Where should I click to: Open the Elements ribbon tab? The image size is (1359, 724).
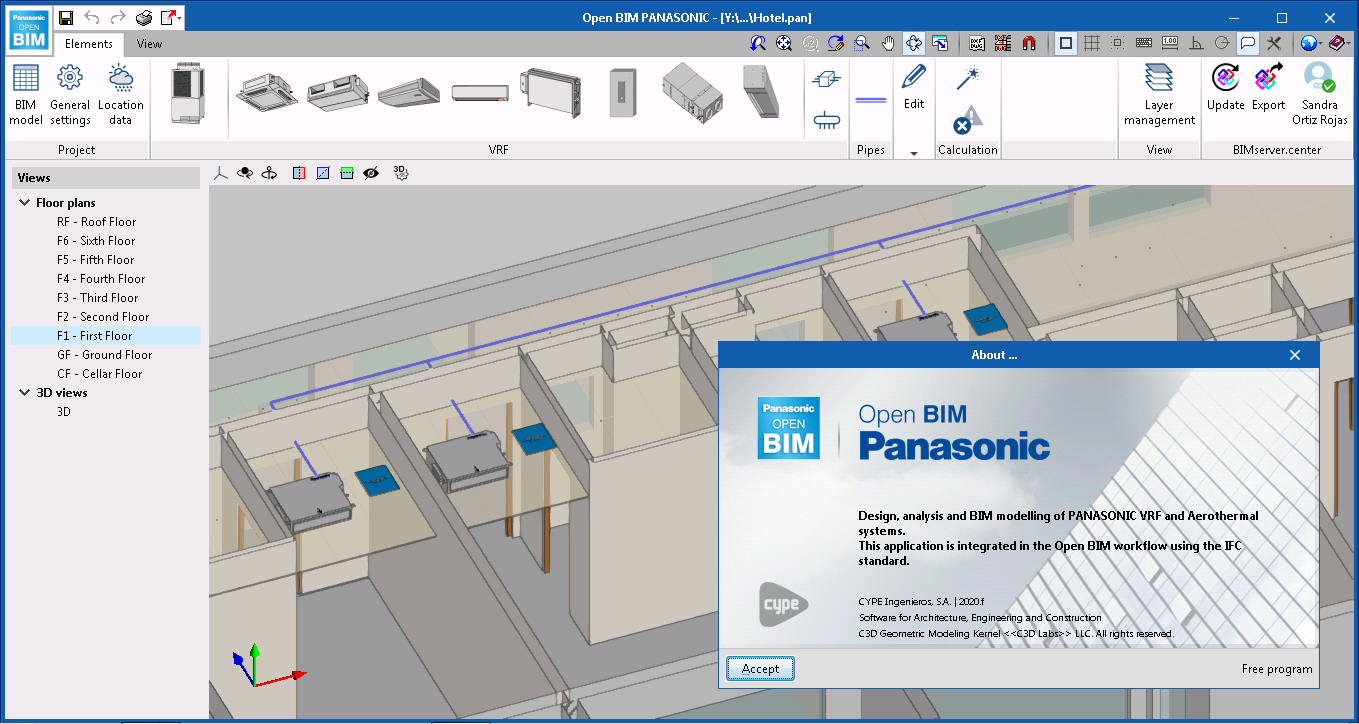(88, 44)
